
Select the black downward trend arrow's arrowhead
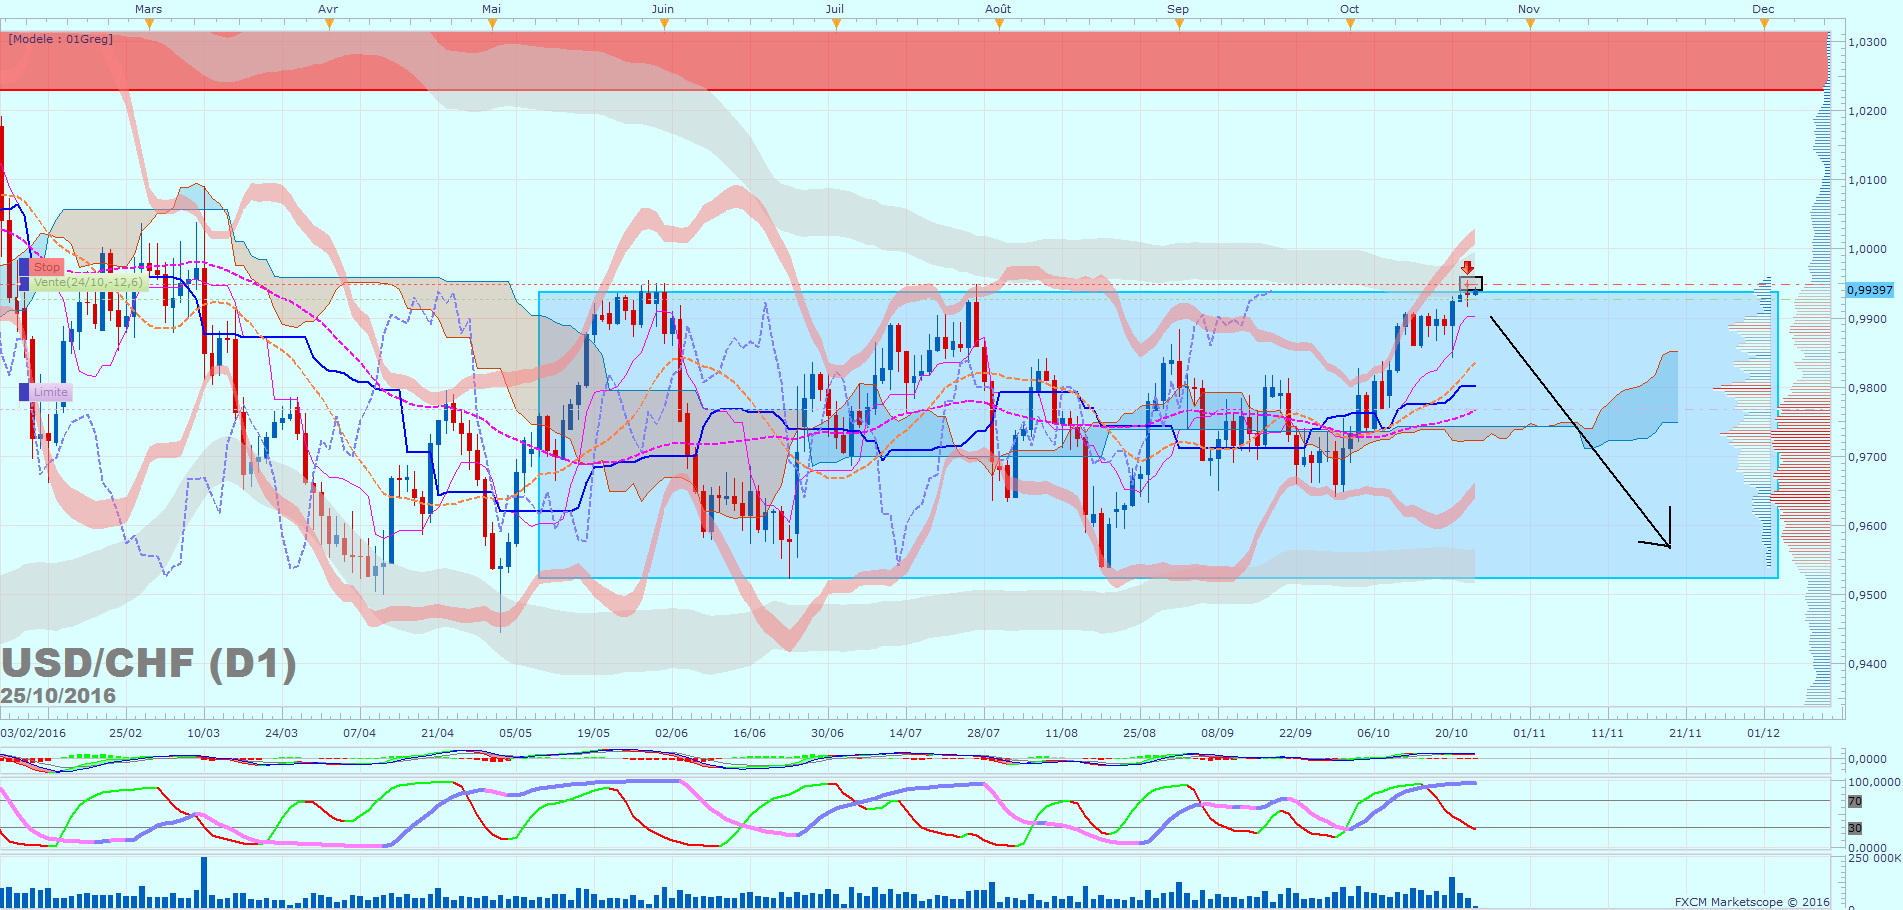[1664, 540]
